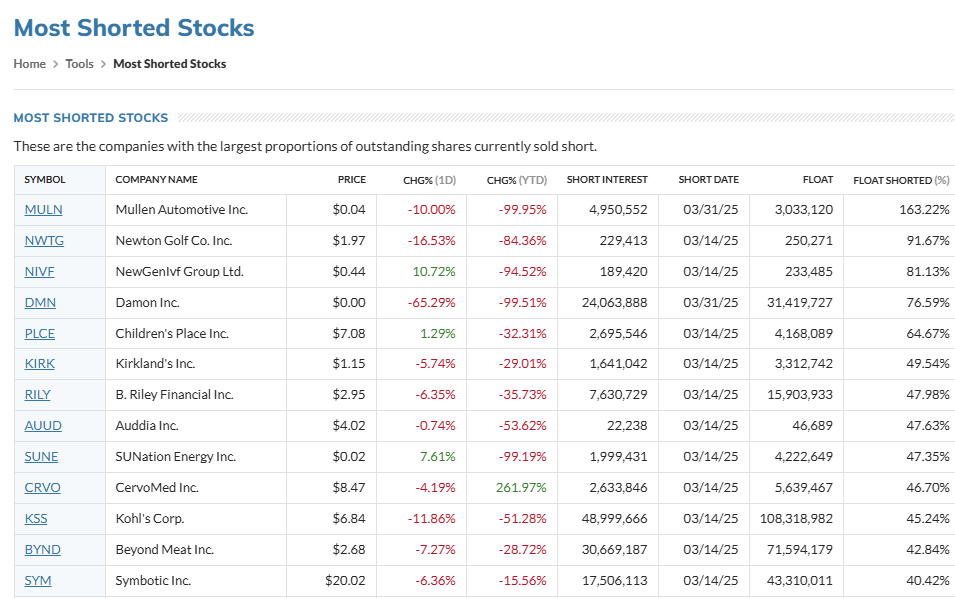The width and height of the screenshot is (955, 598).
Task: Click the 40.42% float shorted value
Action: tap(928, 581)
